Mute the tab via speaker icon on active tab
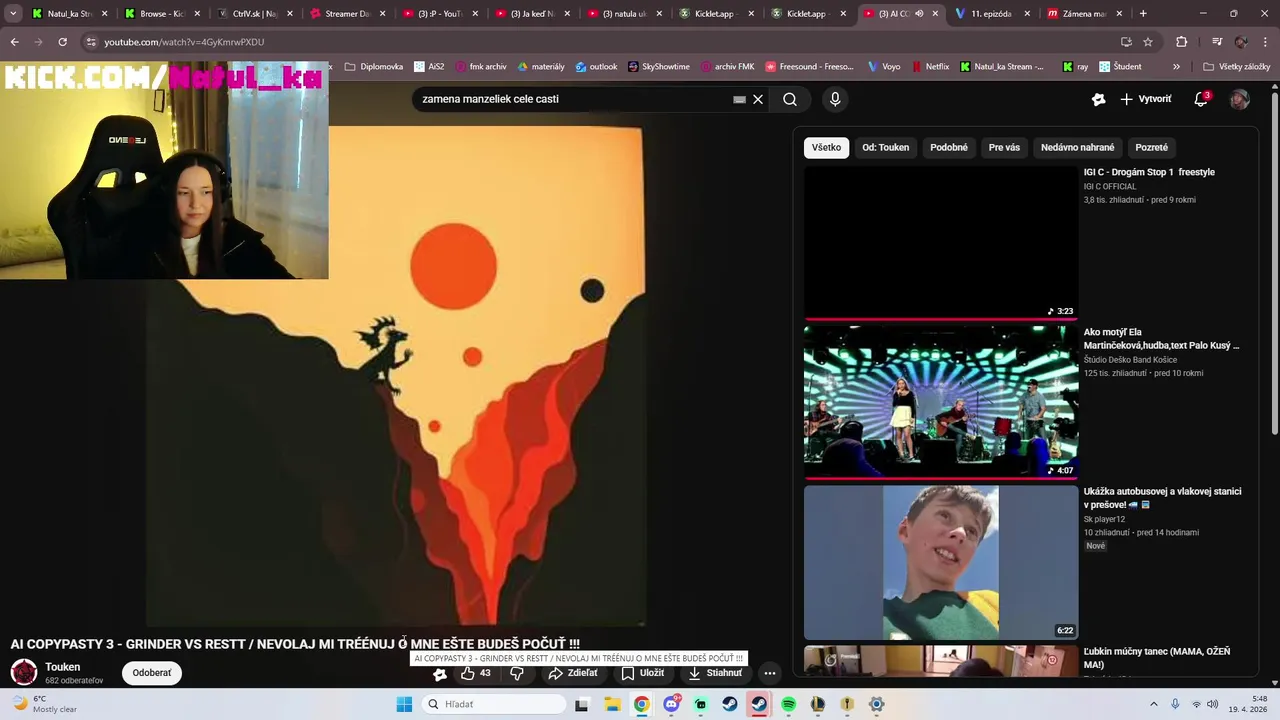The height and width of the screenshot is (720, 1280). 918,14
